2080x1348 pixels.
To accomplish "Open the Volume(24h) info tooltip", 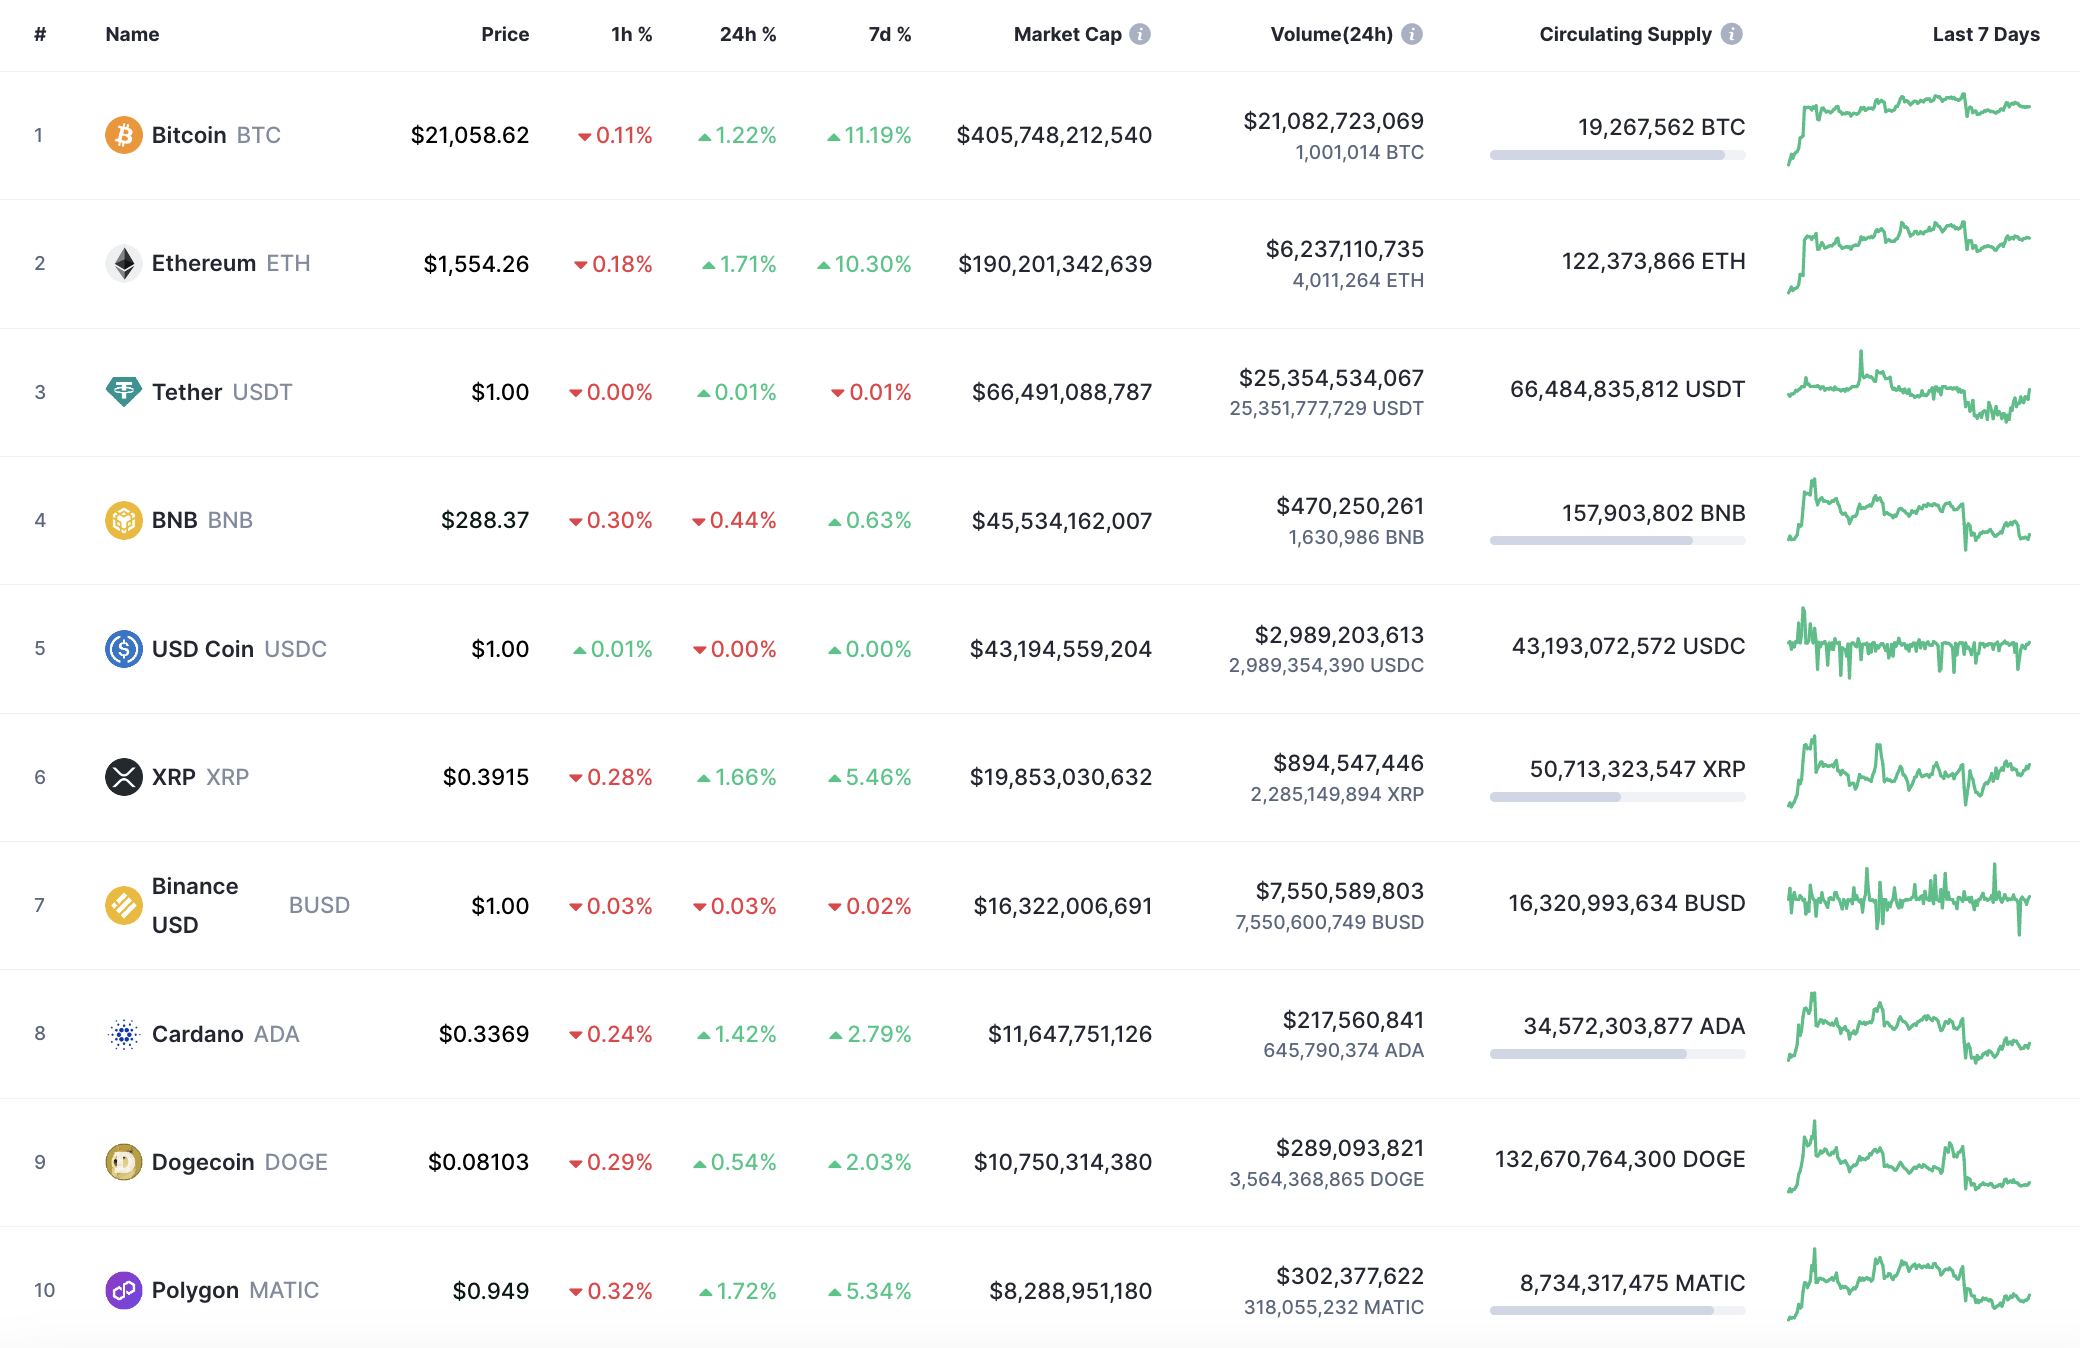I will click(1411, 32).
